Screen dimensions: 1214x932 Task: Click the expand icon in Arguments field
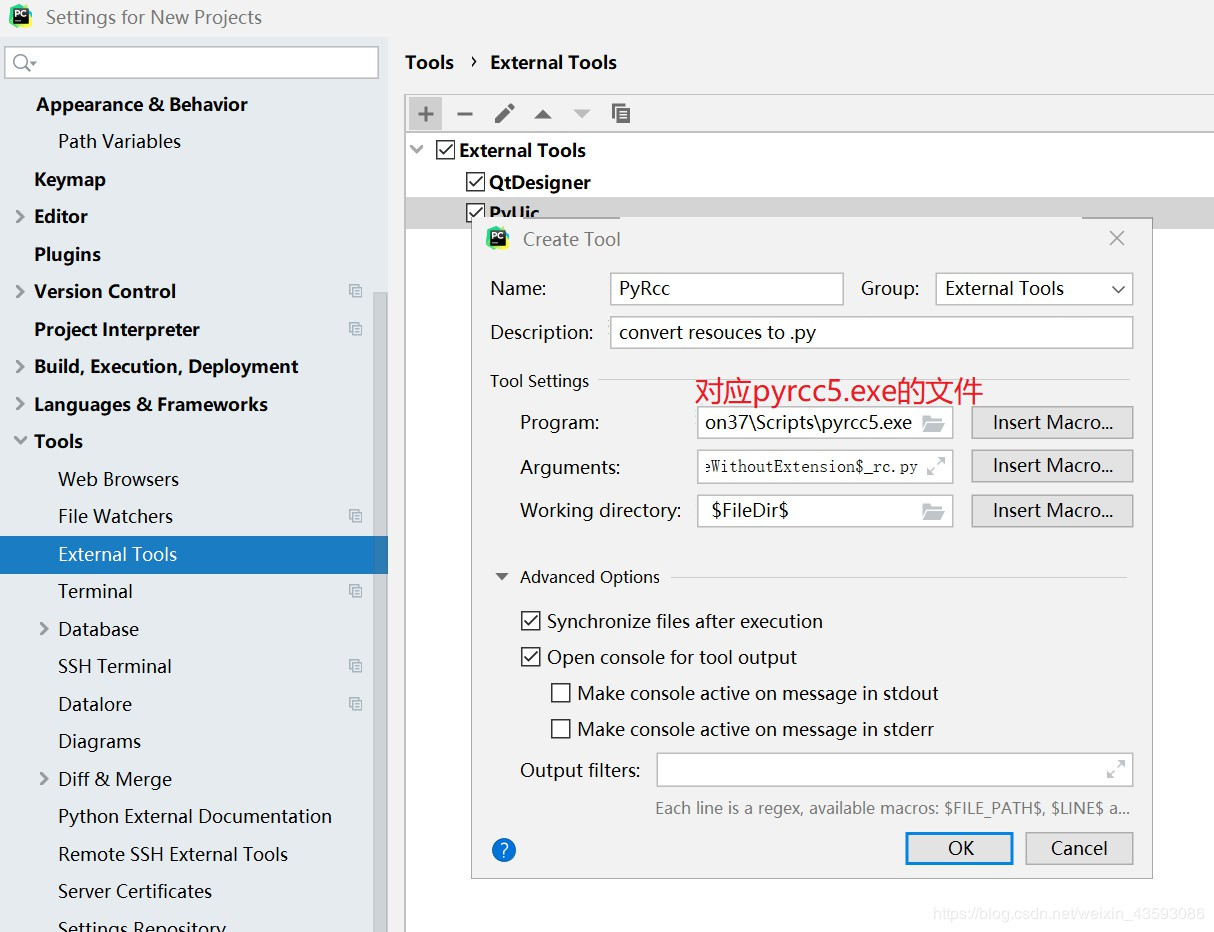tap(936, 466)
